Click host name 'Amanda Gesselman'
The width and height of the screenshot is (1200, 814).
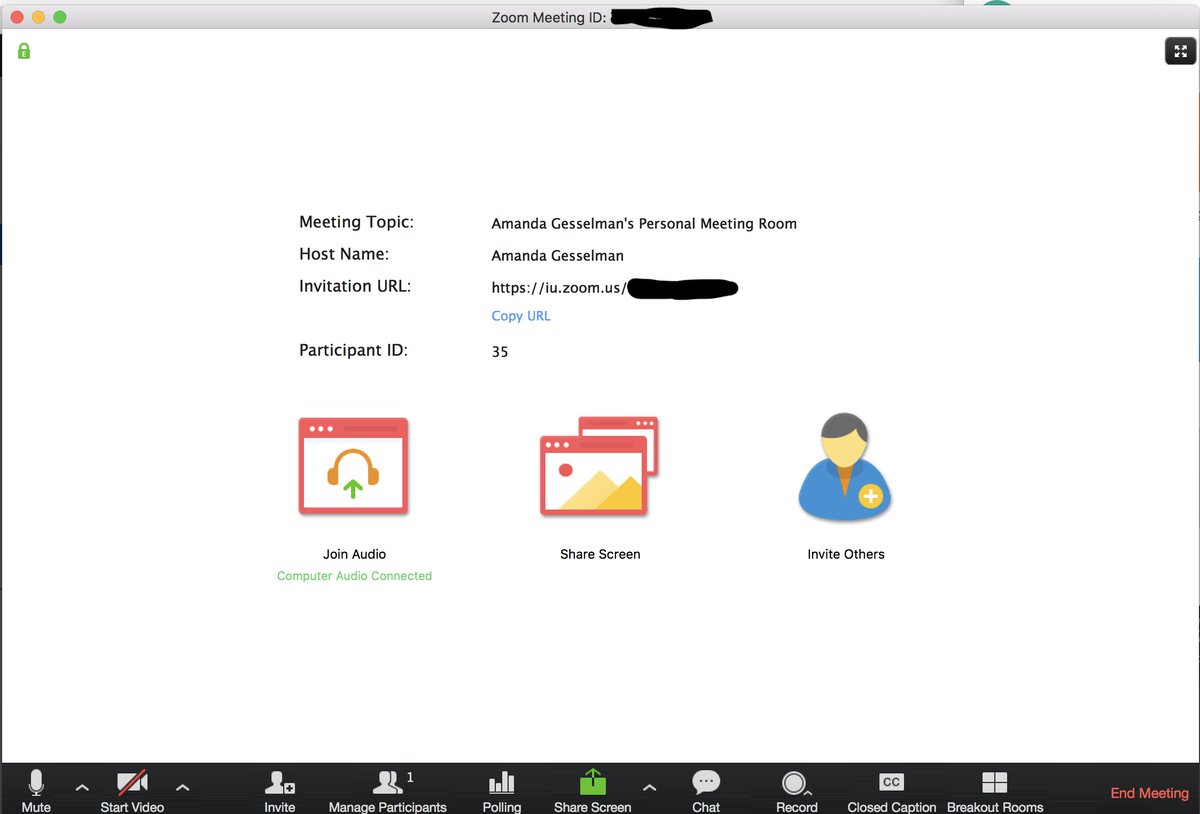click(557, 256)
